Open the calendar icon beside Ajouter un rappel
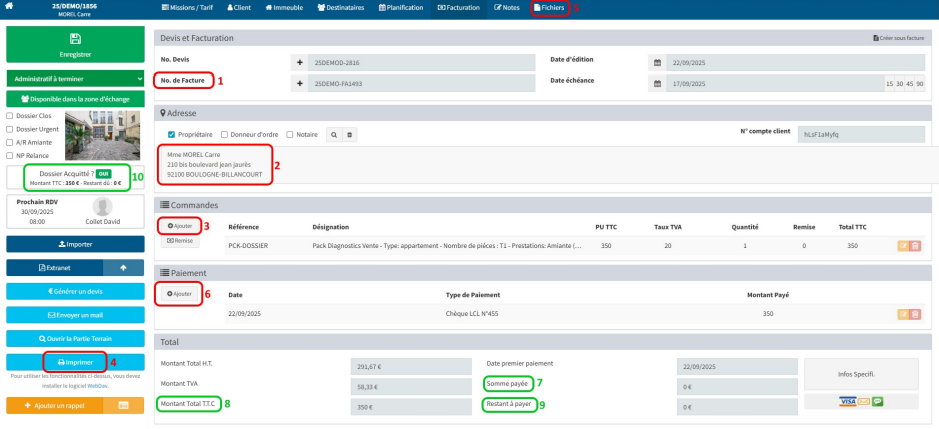Viewport: 939px width, 429px height. (x=124, y=405)
